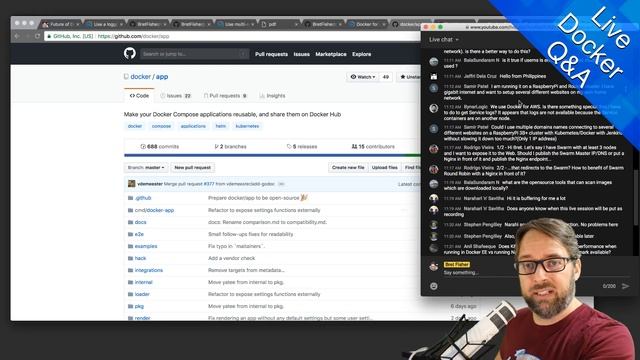This screenshot has height=360, width=640.
Task: Click vdemeester's commit author avatar
Action: coord(131,184)
